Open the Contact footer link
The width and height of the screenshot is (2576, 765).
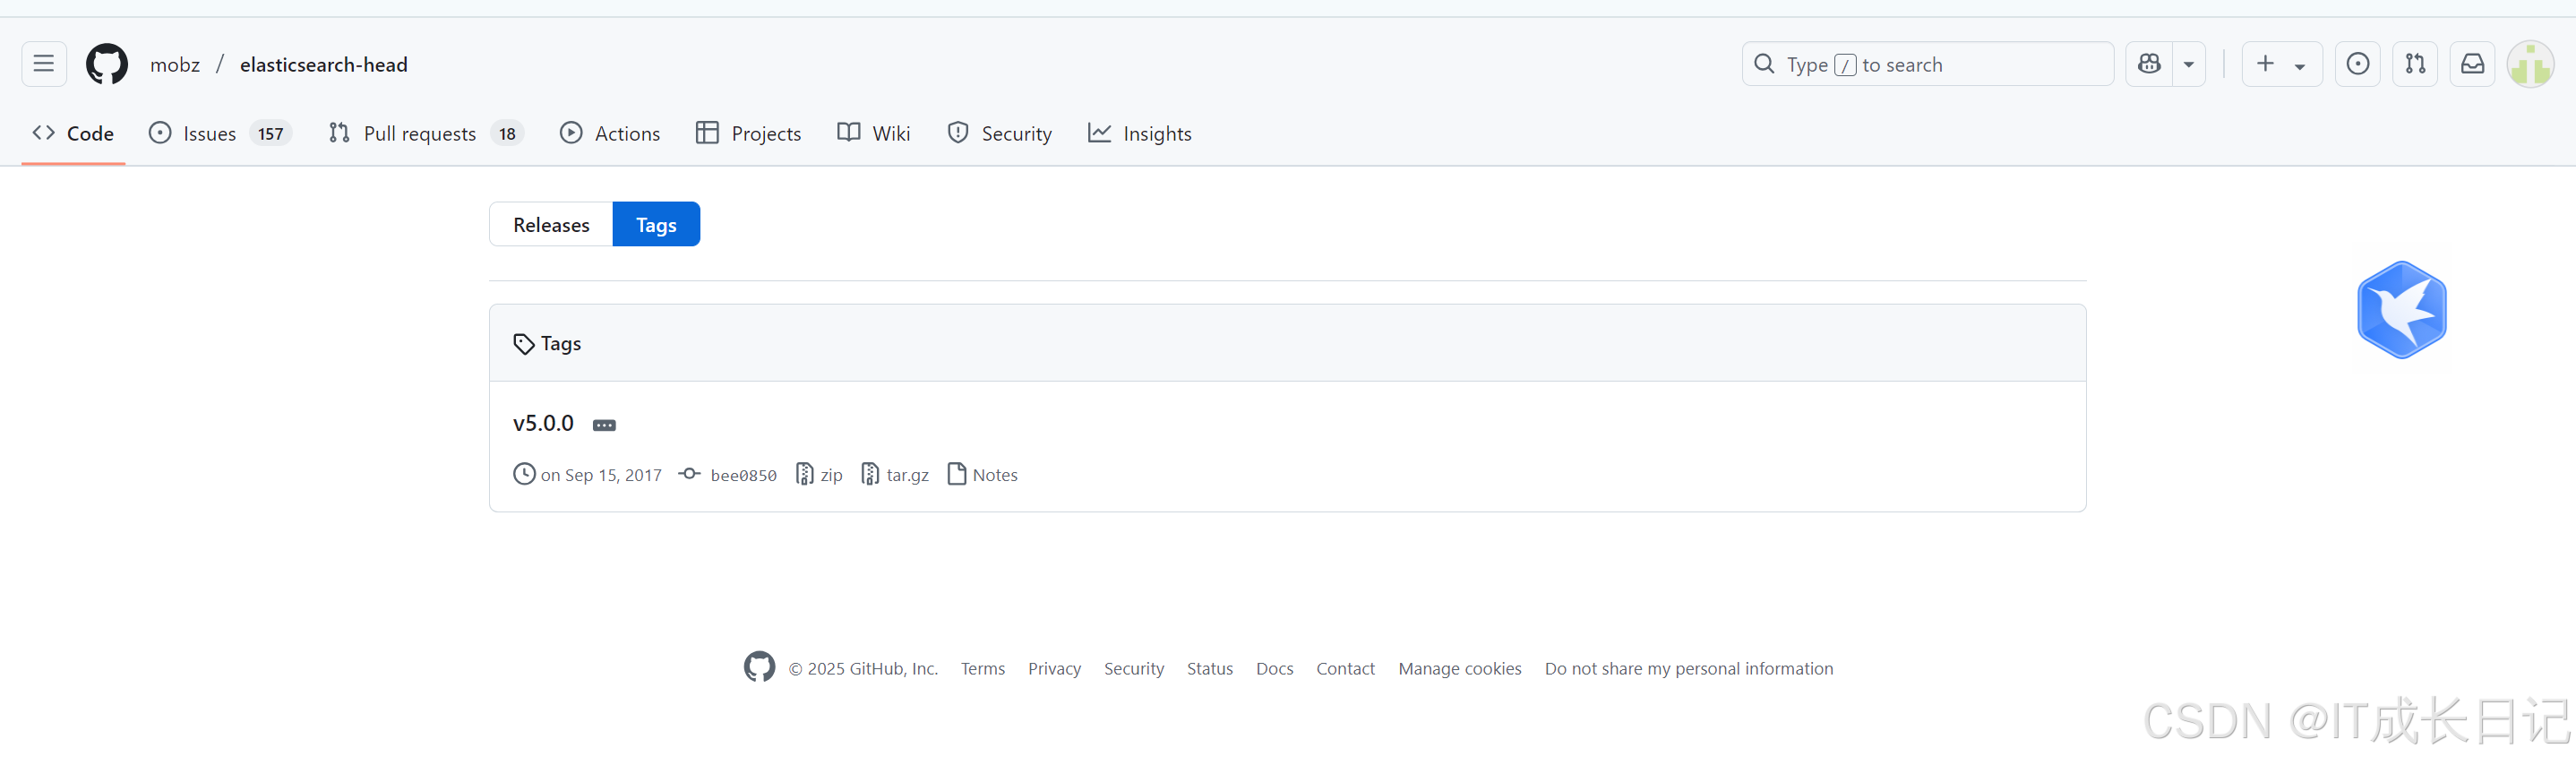click(1345, 669)
